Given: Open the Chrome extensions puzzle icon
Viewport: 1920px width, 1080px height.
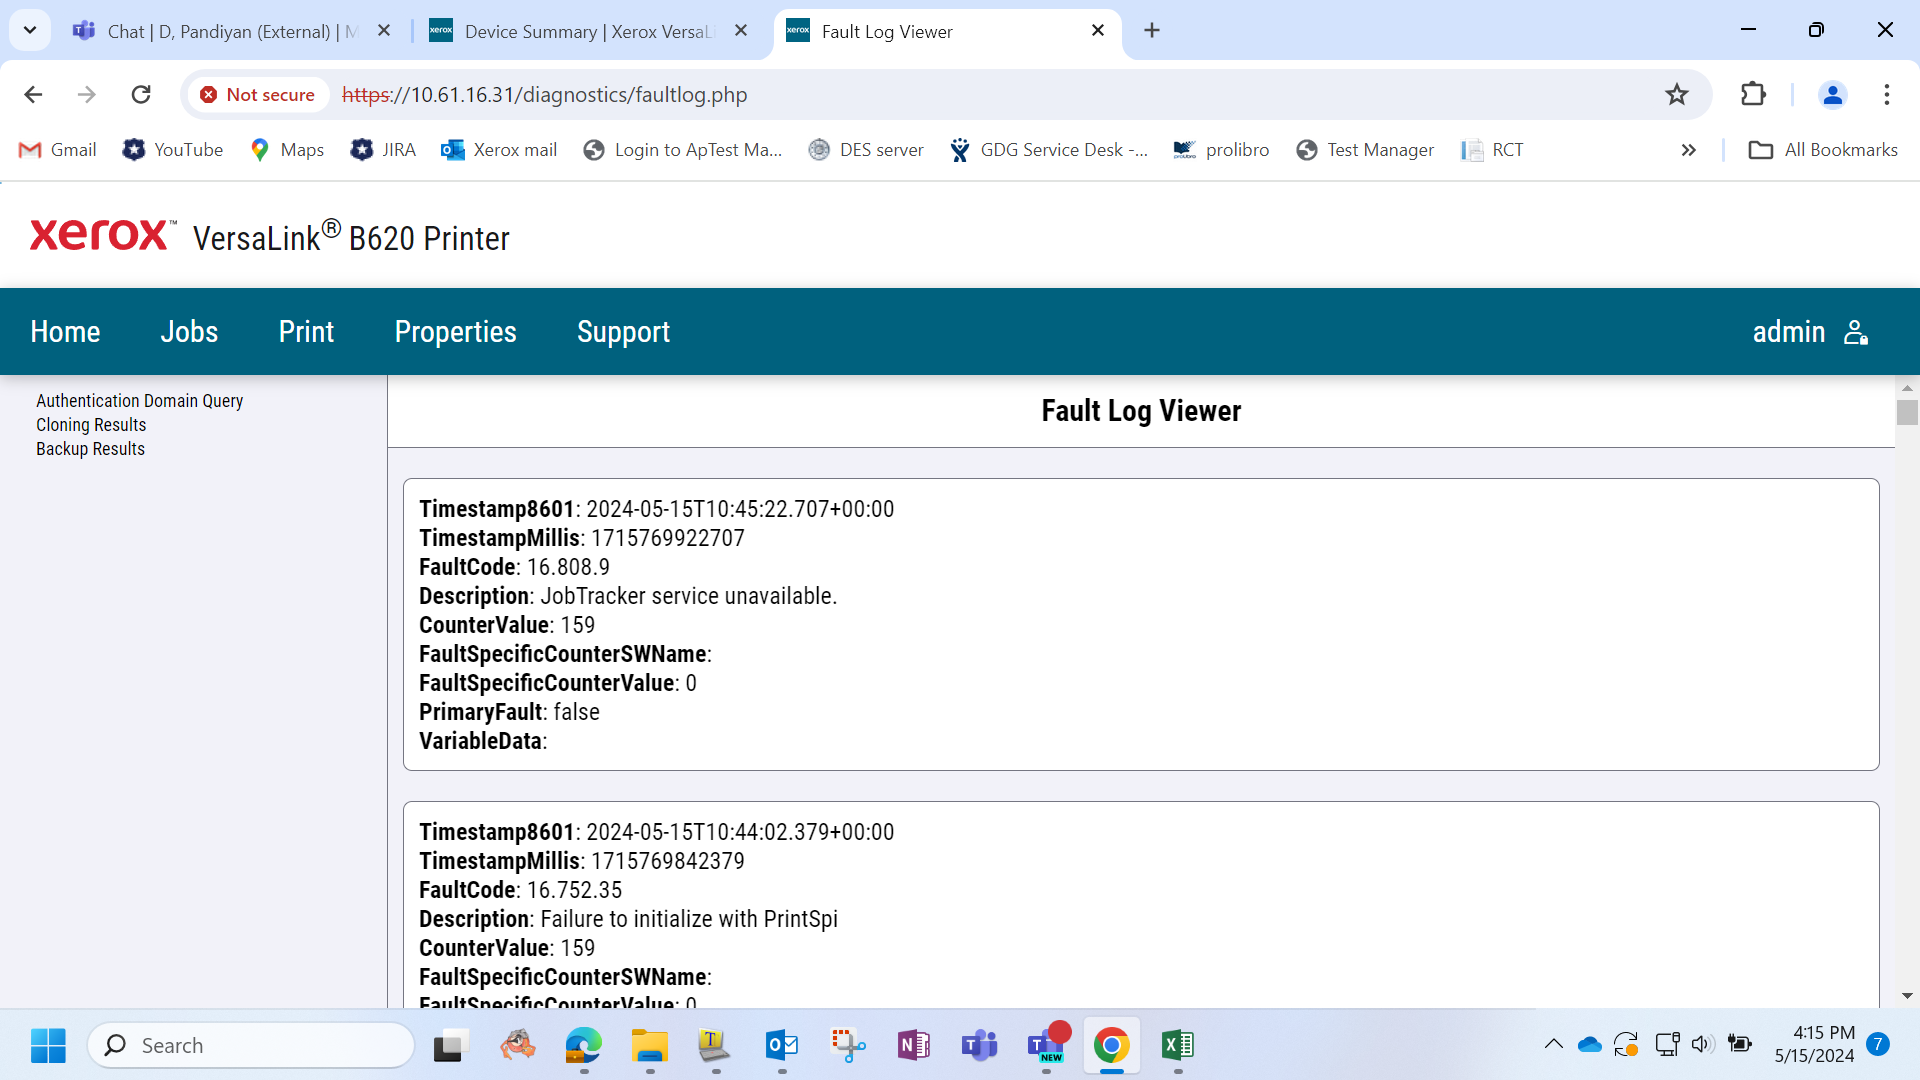Looking at the screenshot, I should (1753, 95).
